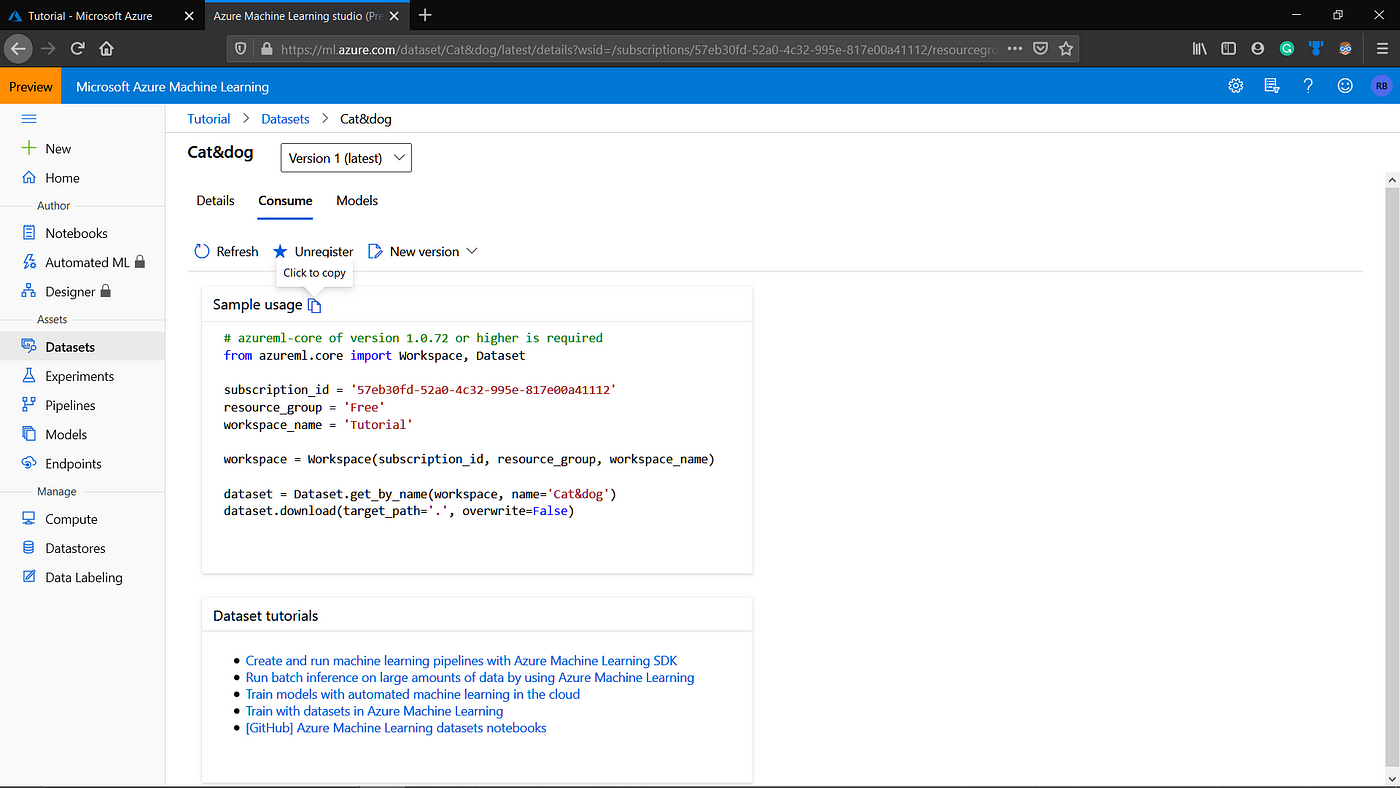
Task: Go to browser home page
Action: point(107,48)
